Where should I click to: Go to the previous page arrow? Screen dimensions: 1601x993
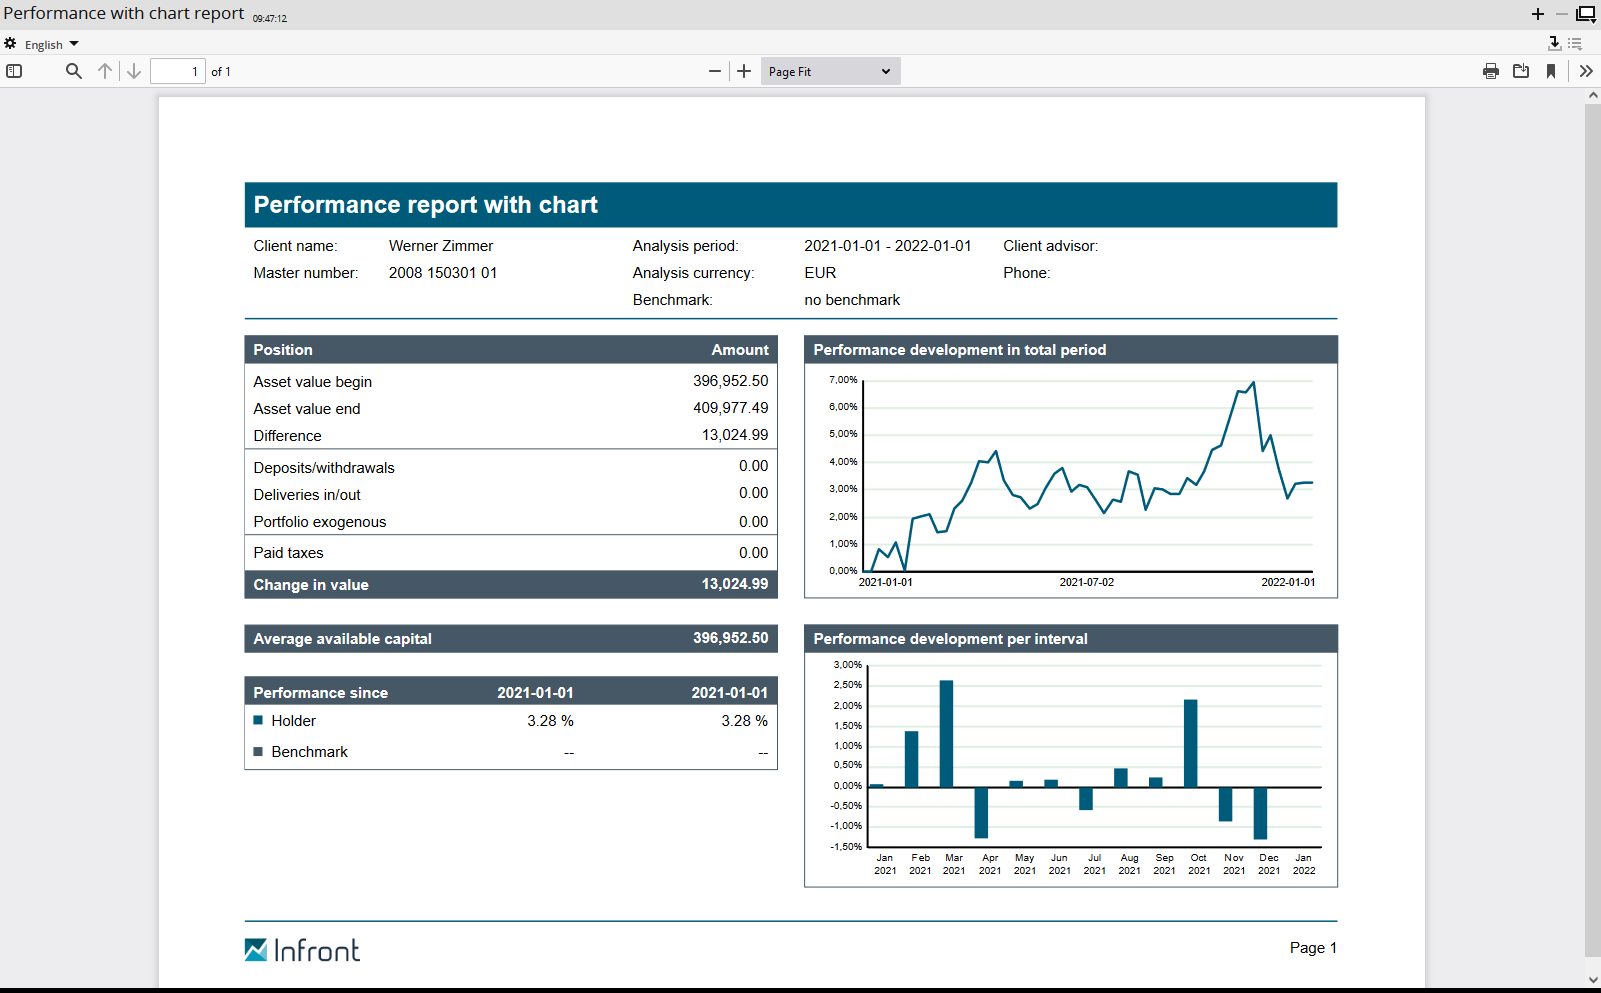105,71
